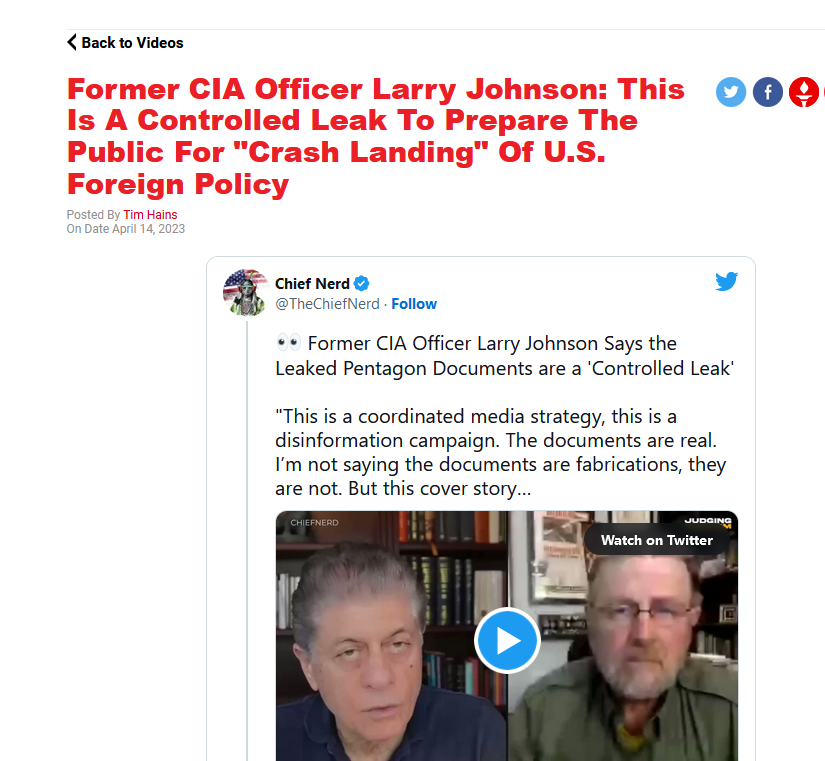Go back via Back to Videos text
Viewport: 825px width, 761px height.
[133, 43]
